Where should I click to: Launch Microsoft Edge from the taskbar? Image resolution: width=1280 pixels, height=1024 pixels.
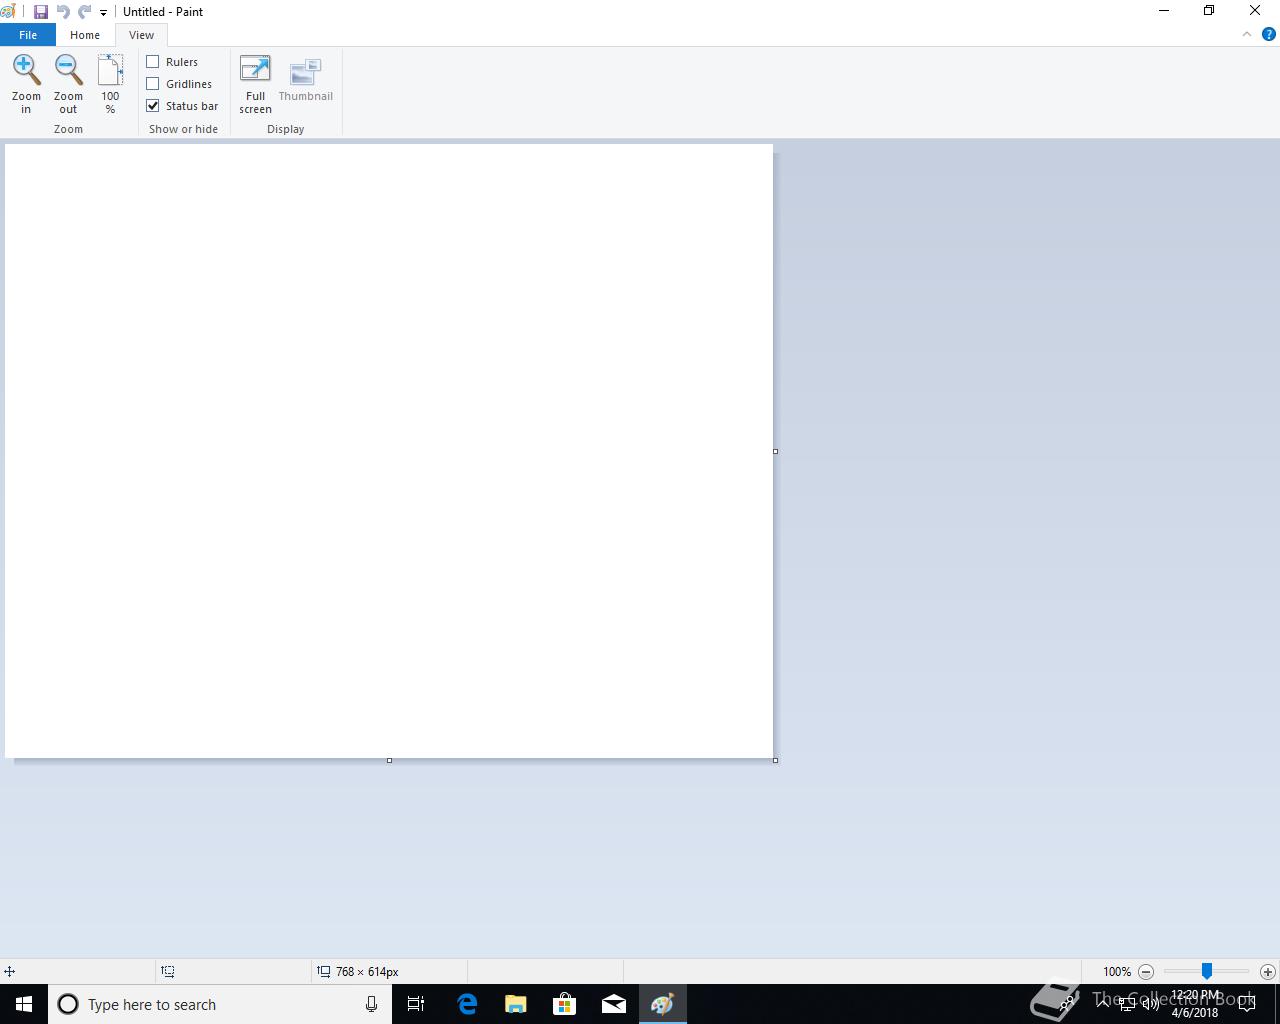467,1004
